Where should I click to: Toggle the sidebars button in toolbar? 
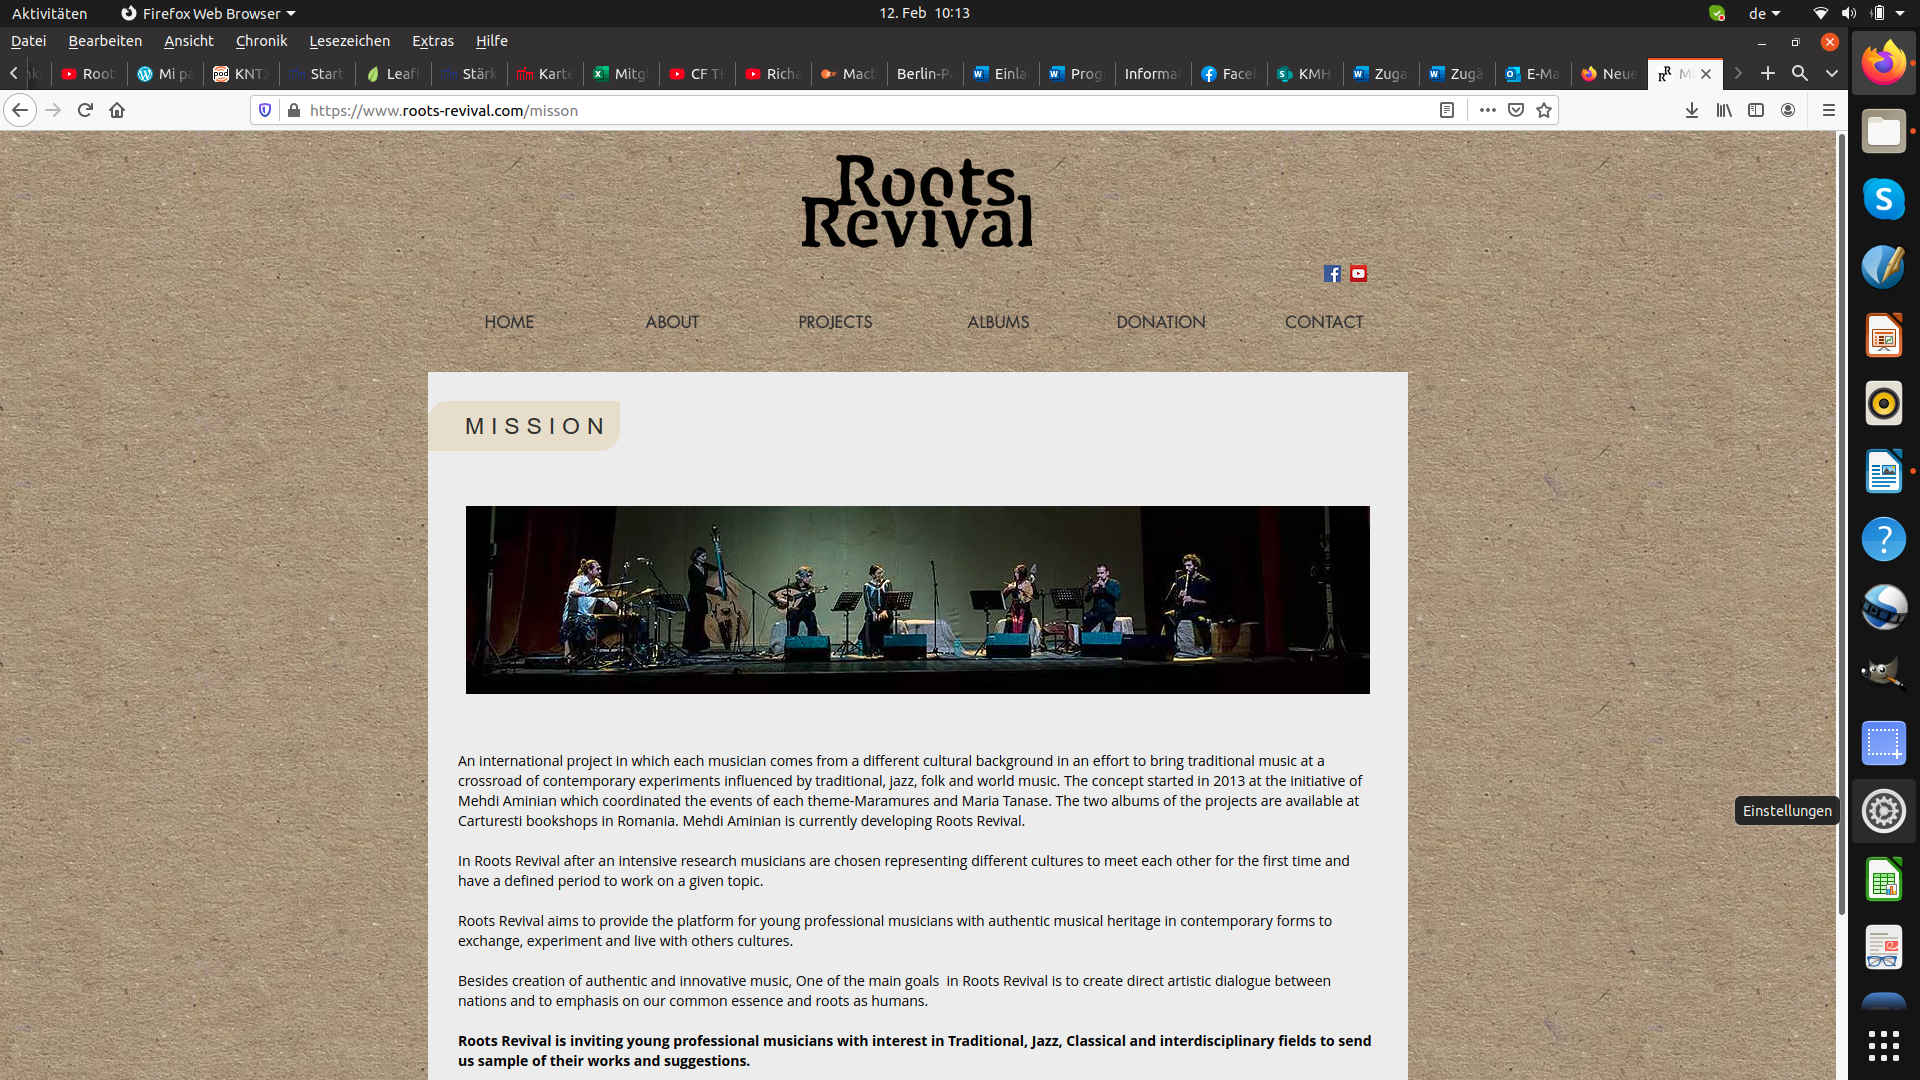pos(1756,110)
